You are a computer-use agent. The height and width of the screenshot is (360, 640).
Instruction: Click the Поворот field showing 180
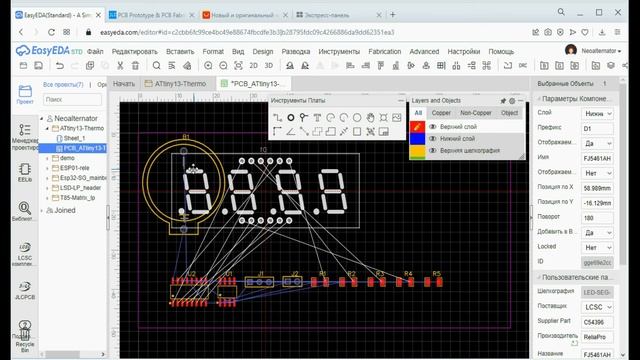[x=597, y=218]
